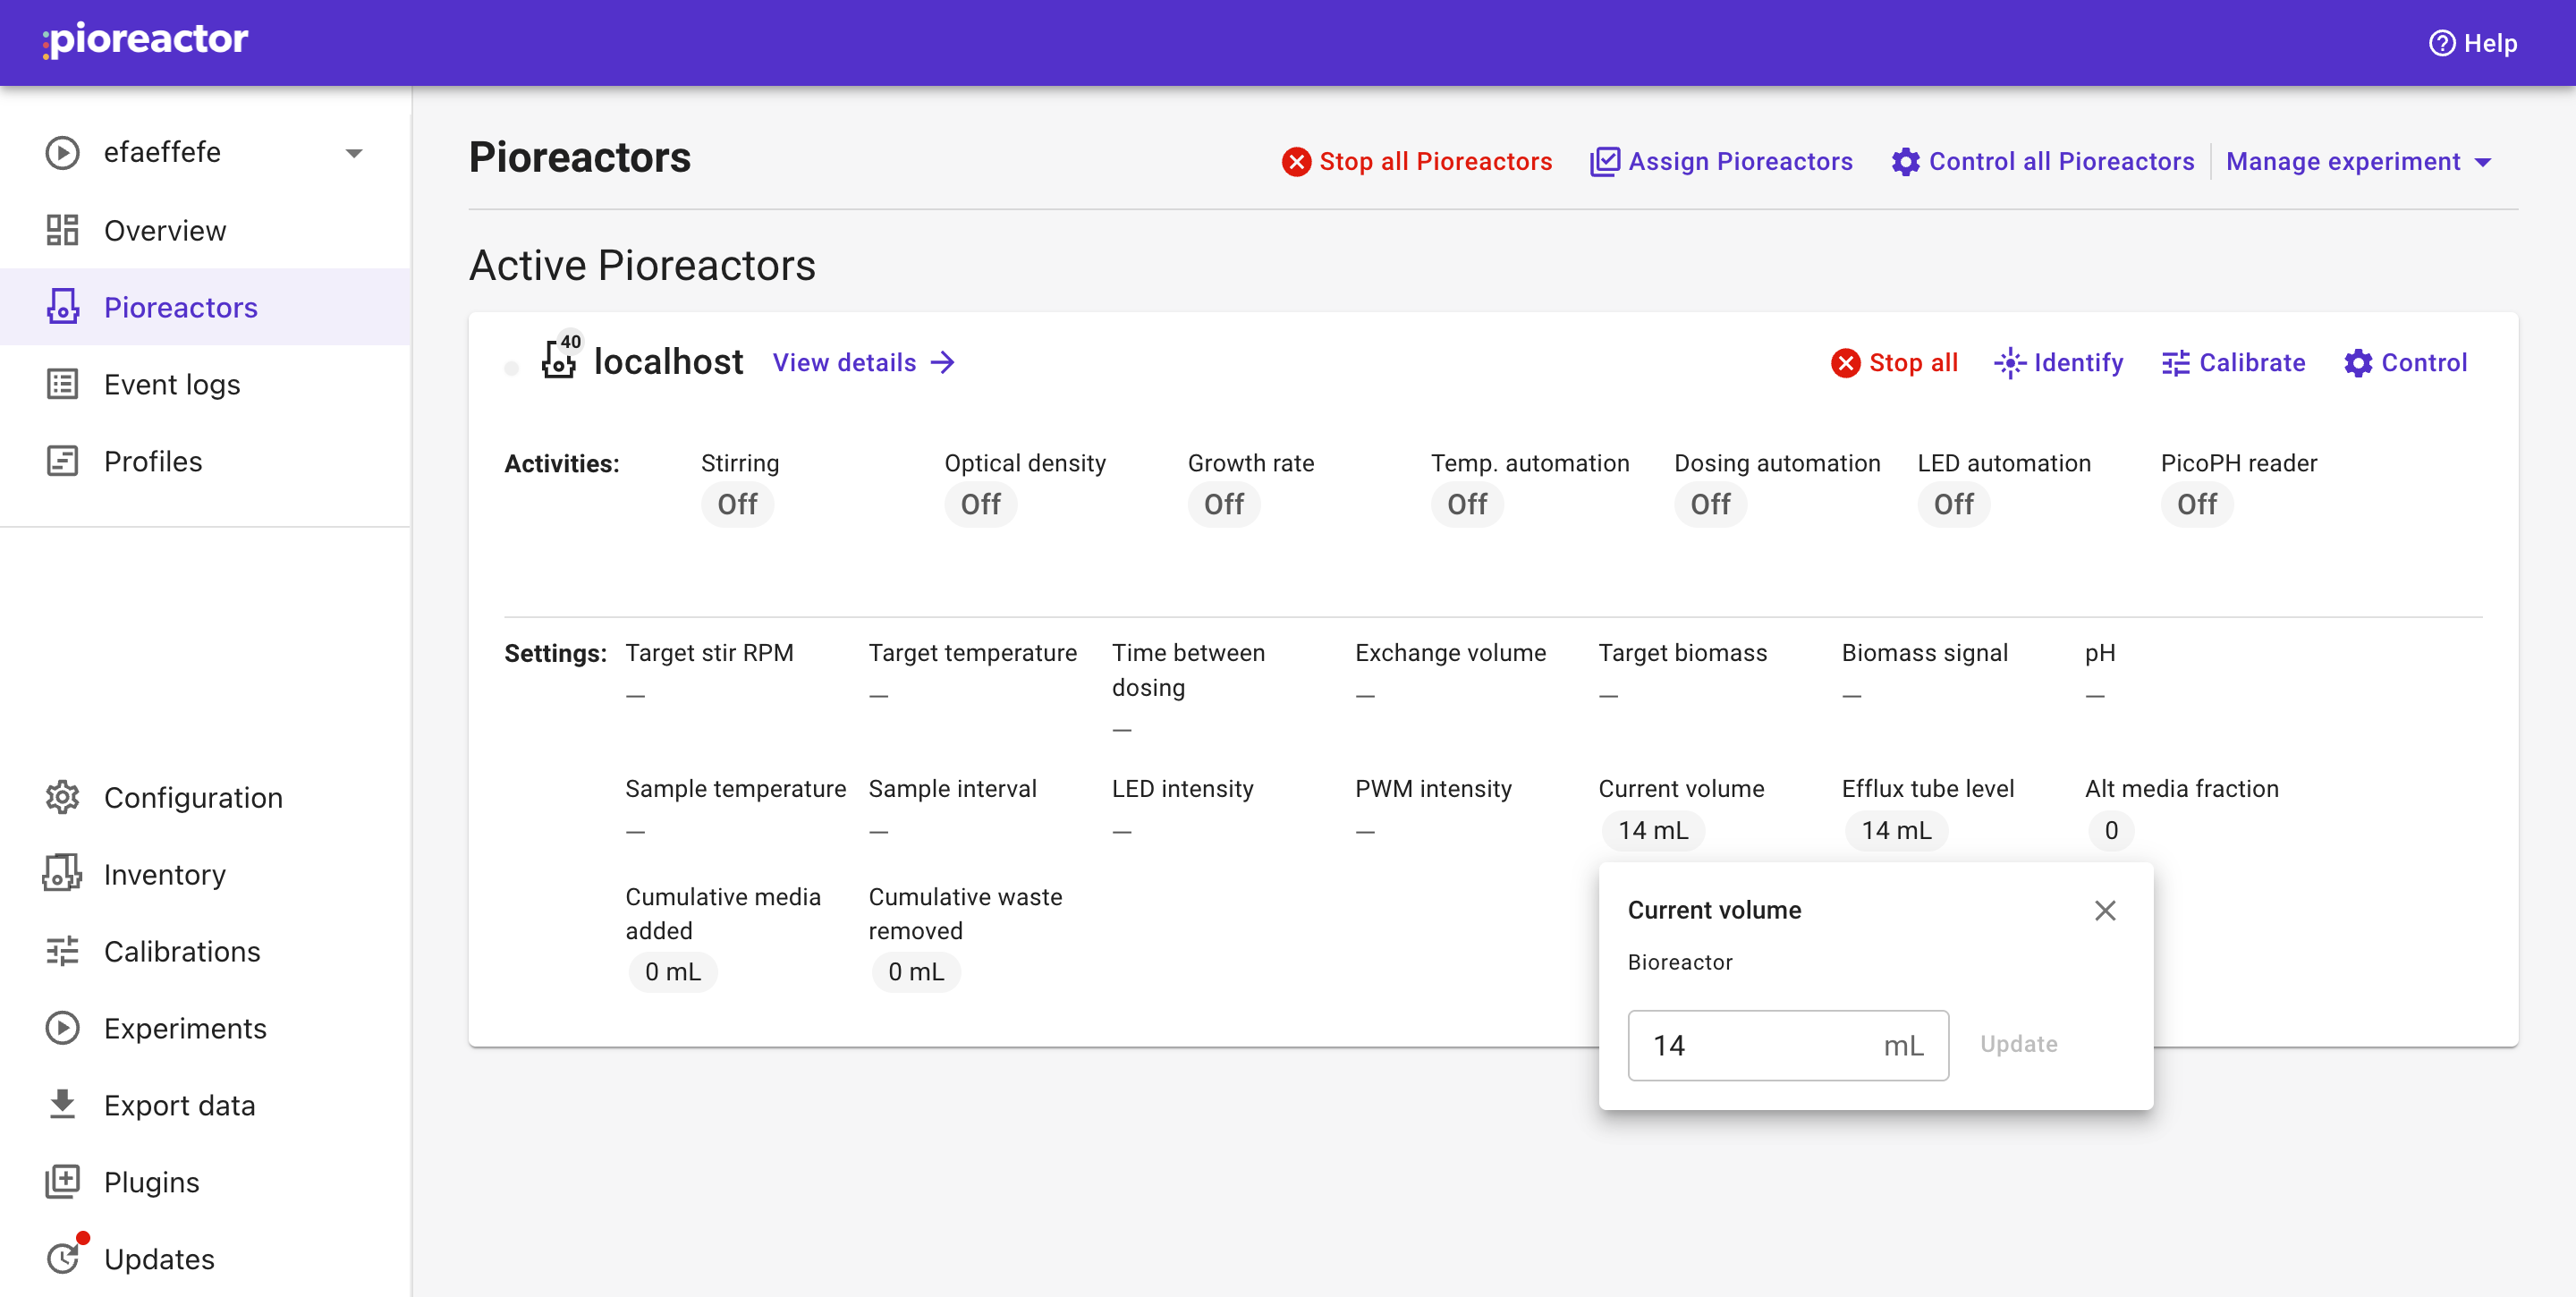Click the LED automation Off chip
This screenshot has width=2576, height=1297.
(1953, 504)
